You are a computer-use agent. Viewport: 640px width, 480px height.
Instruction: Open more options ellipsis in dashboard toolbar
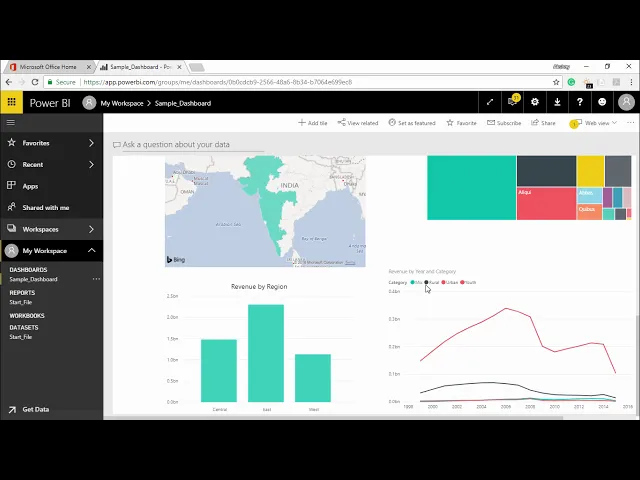coord(630,122)
